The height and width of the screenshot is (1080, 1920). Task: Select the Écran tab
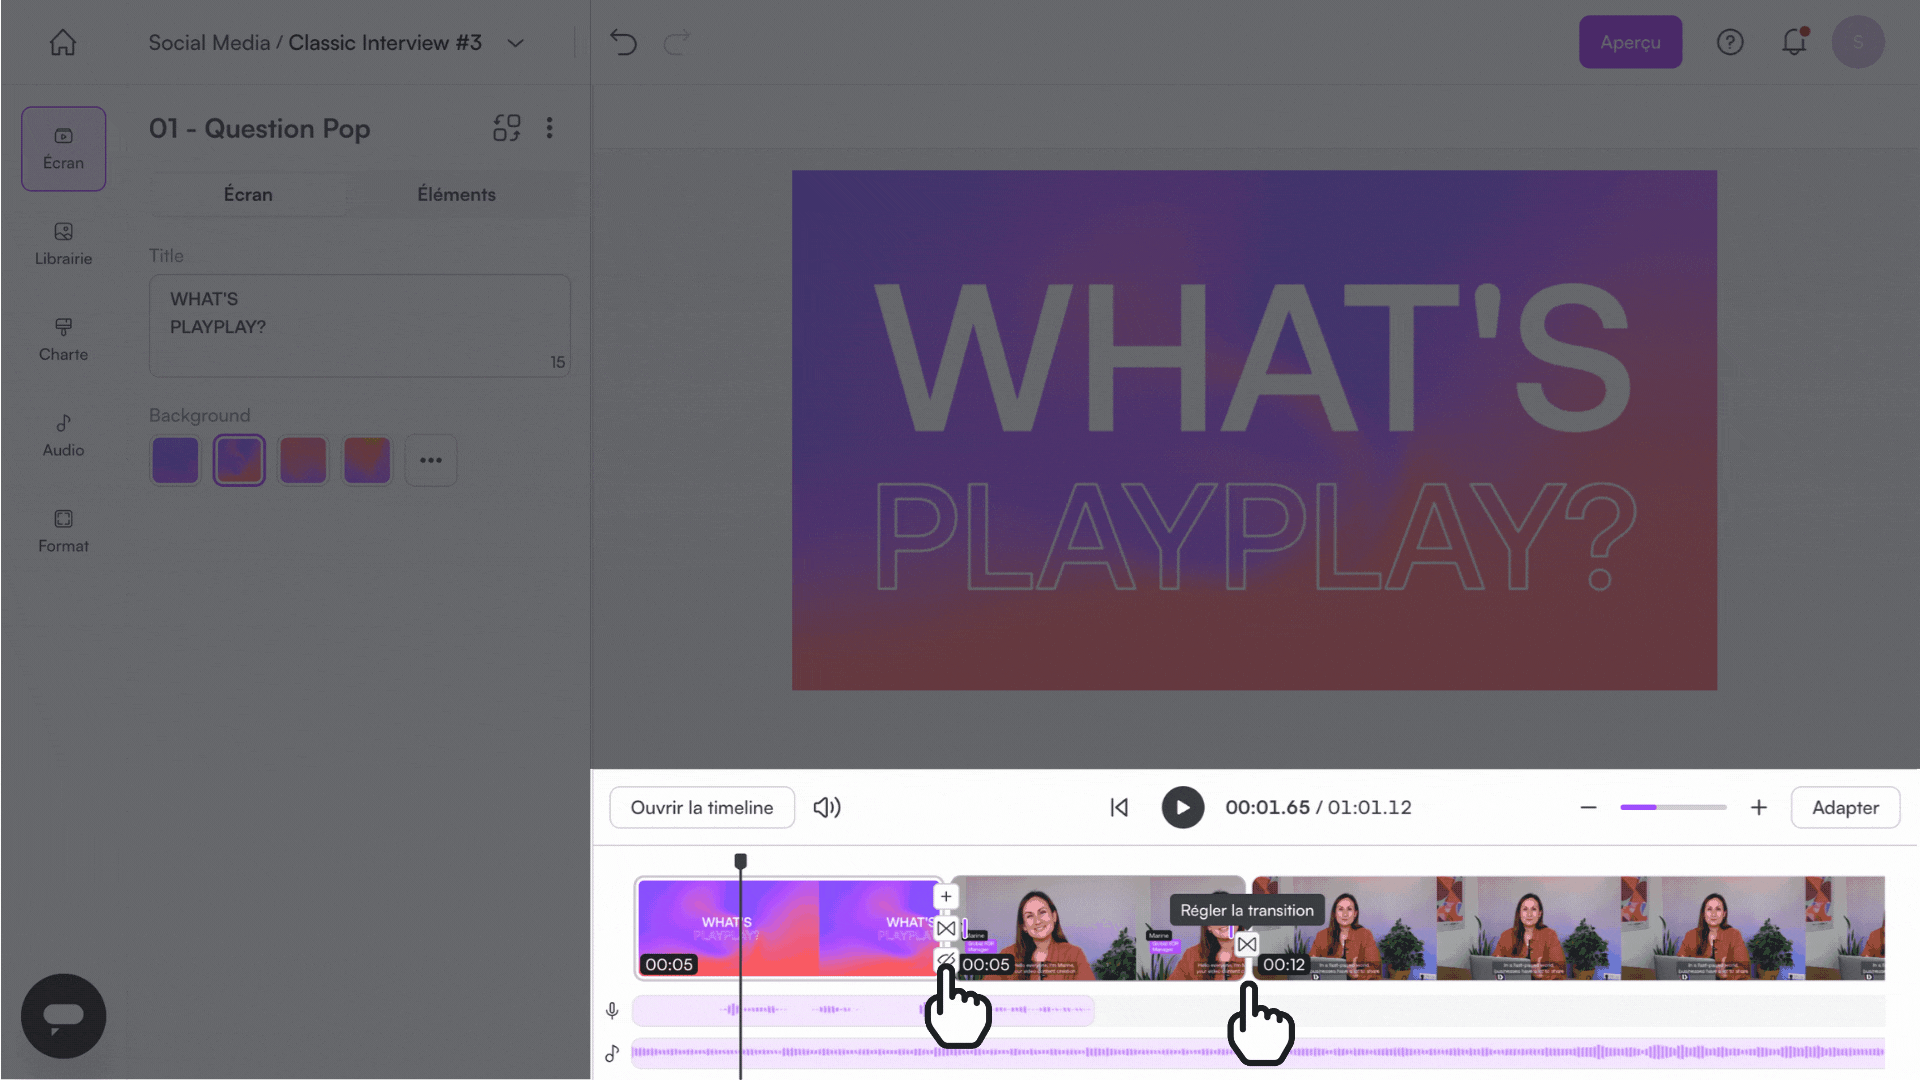tap(248, 194)
